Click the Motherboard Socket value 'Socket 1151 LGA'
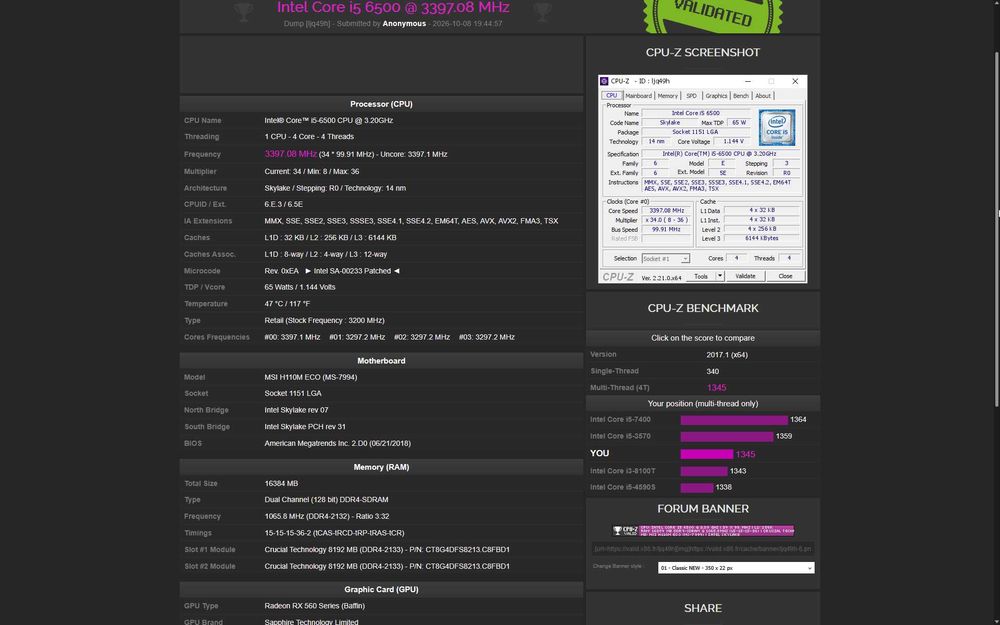The image size is (1000, 625). point(293,393)
